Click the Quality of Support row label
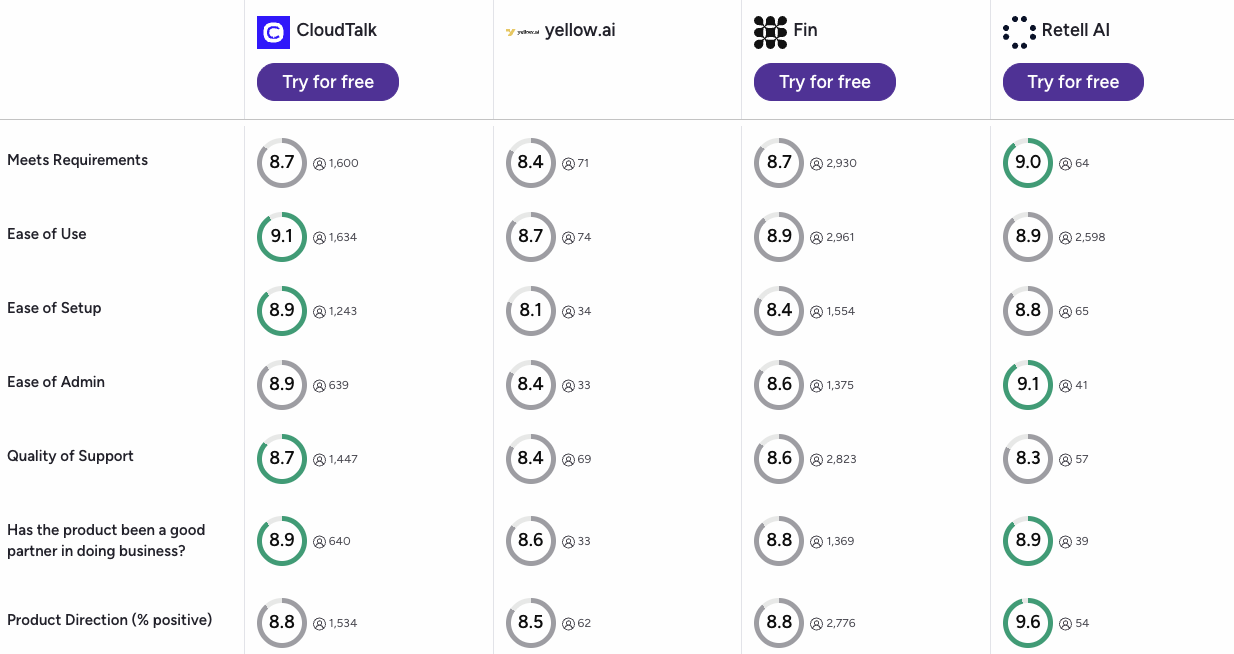This screenshot has width=1234, height=654. click(70, 456)
